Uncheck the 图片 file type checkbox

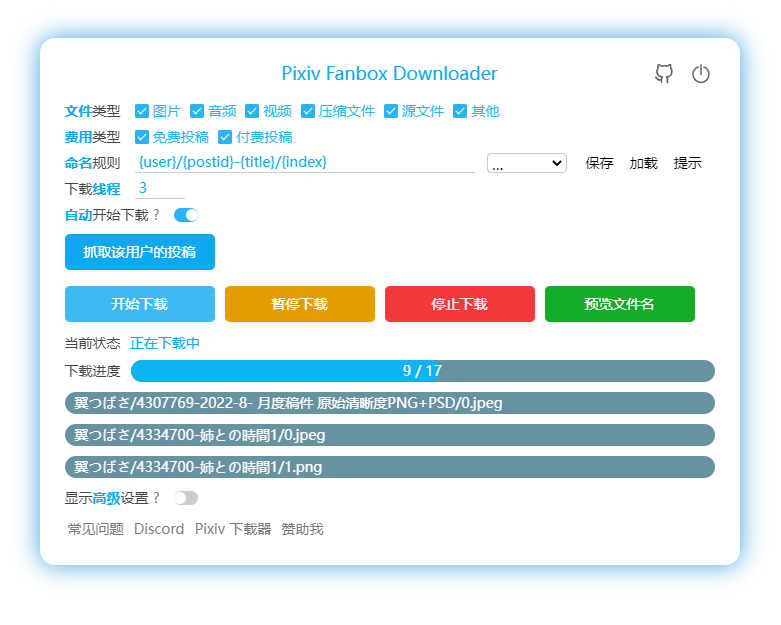(x=142, y=111)
